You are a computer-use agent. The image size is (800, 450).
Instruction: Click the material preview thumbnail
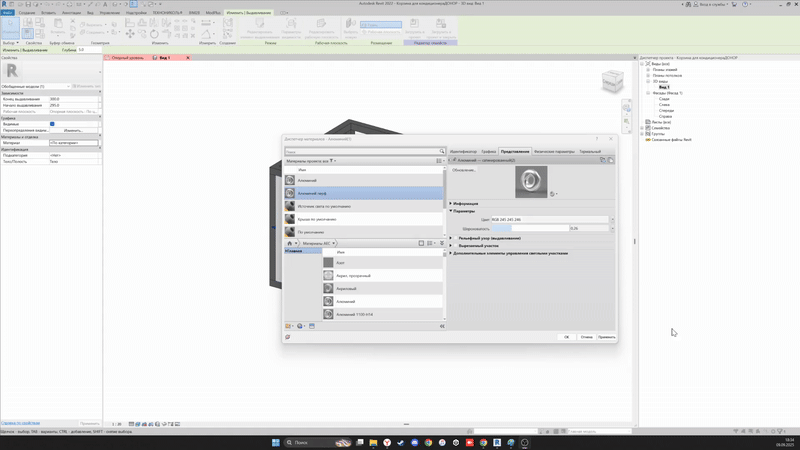pyautogui.click(x=531, y=182)
